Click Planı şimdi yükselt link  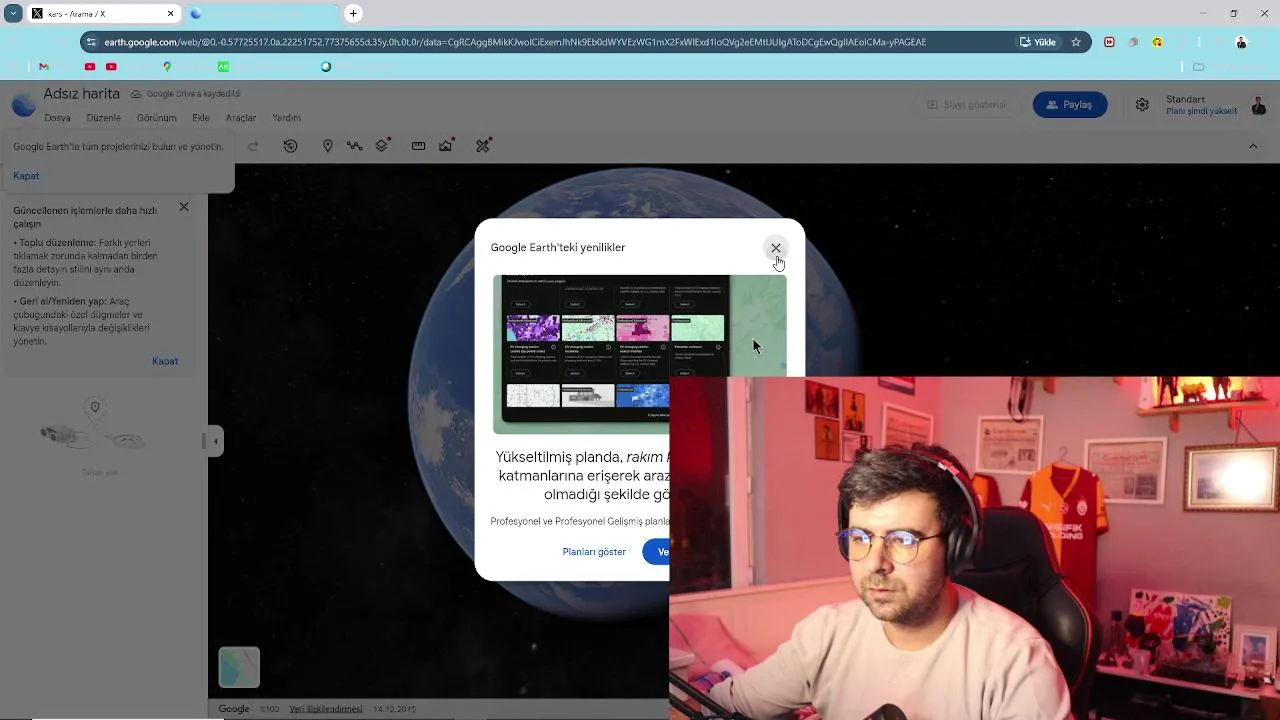pos(1201,111)
